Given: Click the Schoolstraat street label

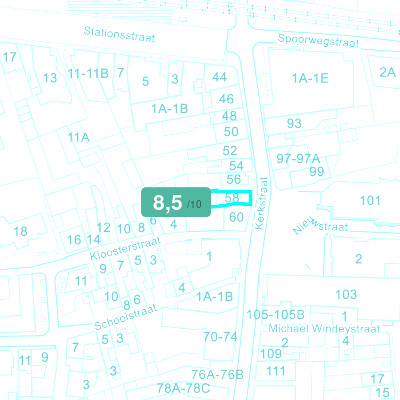Looking at the screenshot, I should coord(125,317).
